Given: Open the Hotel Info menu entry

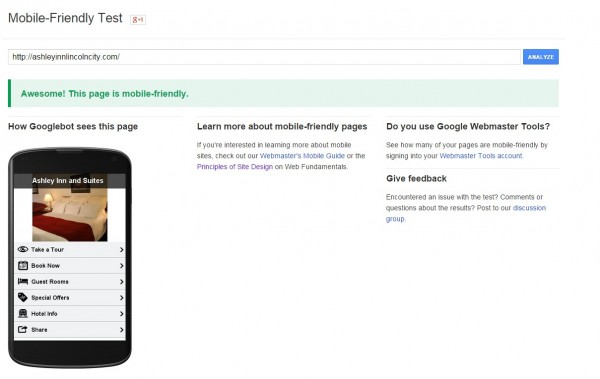Looking at the screenshot, I should click(70, 314).
